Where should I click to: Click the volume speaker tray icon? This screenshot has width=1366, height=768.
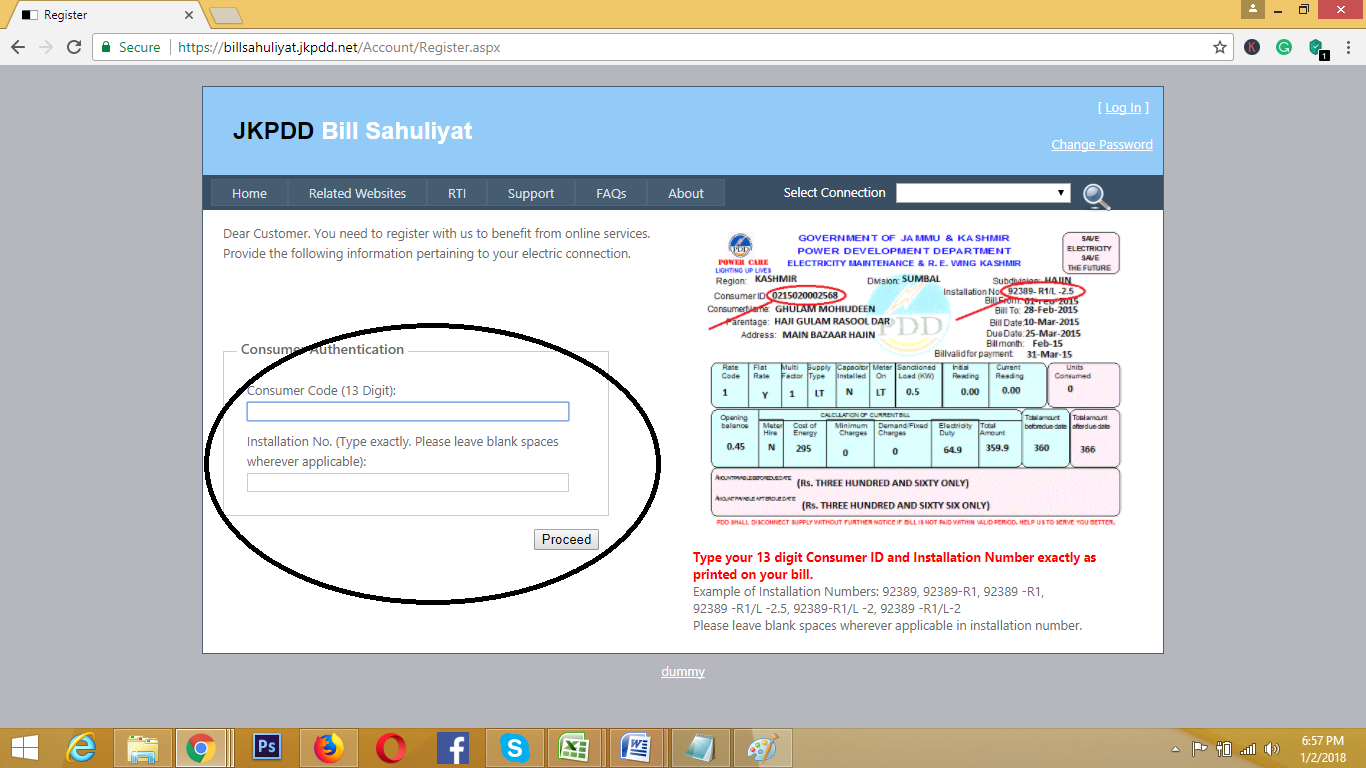tap(1272, 748)
